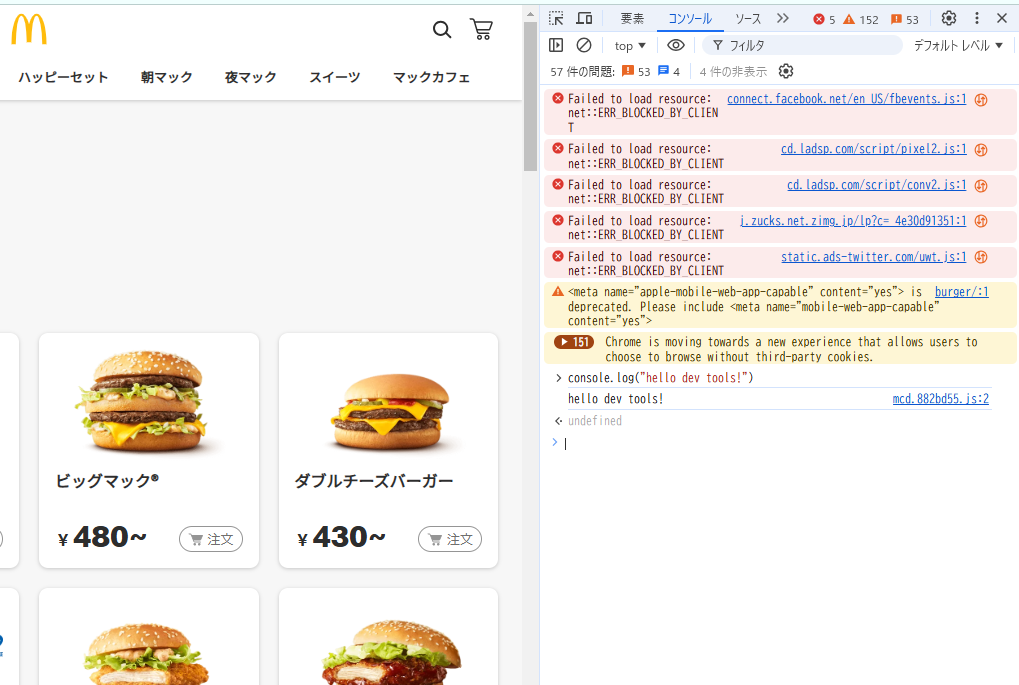The height and width of the screenshot is (685, 1019).
Task: Click the McDonald's golden arches logo
Action: point(29,29)
